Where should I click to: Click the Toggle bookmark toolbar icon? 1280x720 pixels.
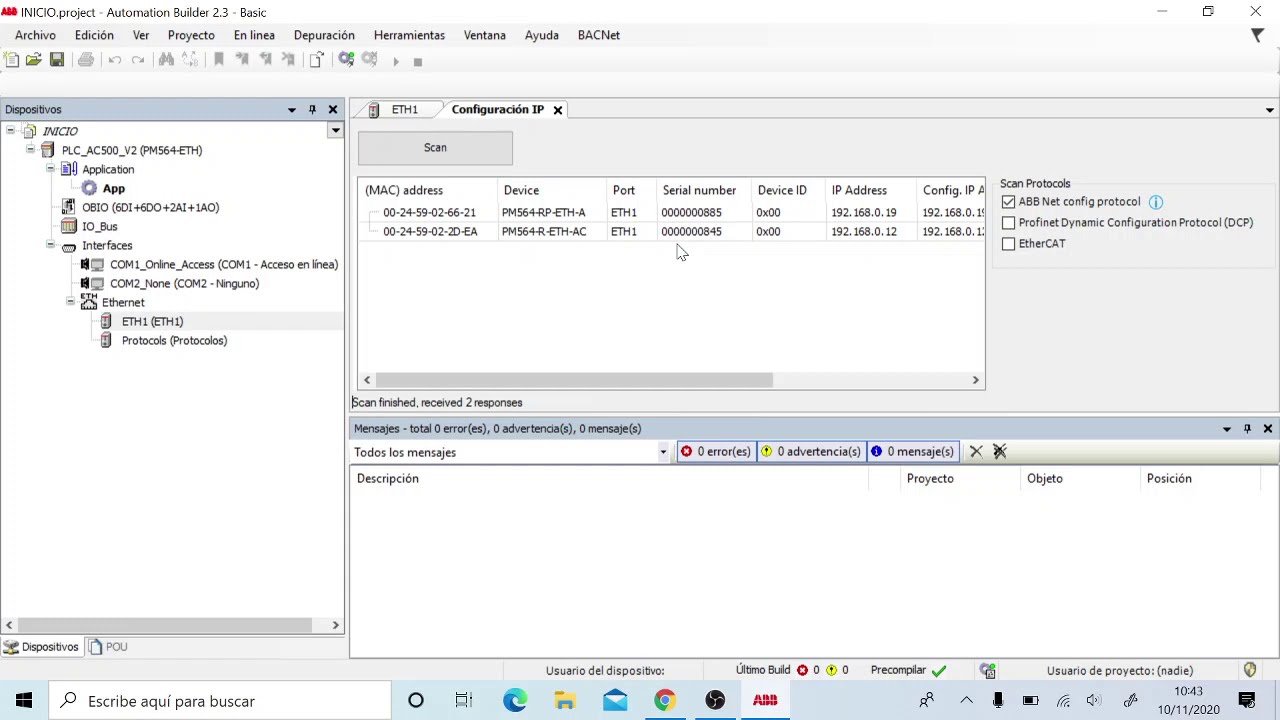[219, 60]
